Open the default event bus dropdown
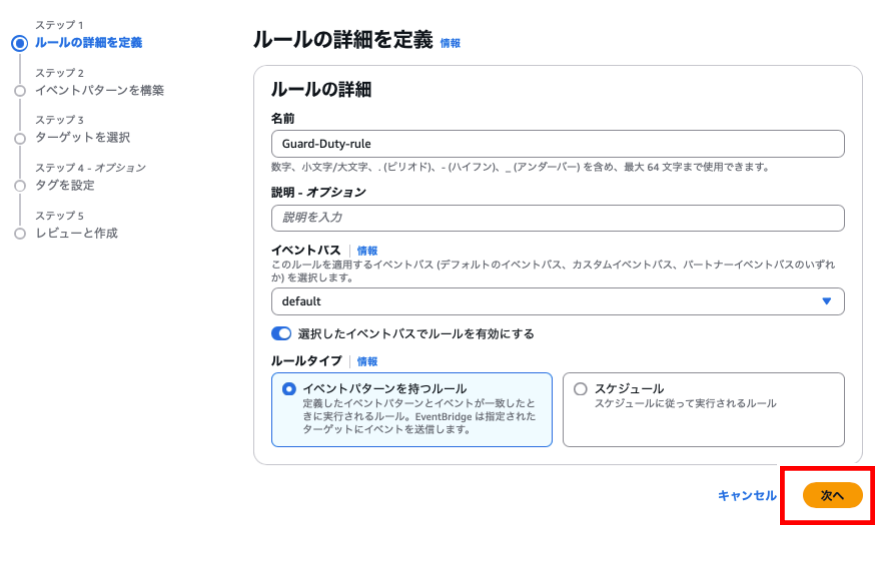The height and width of the screenshot is (562, 878). point(556,301)
